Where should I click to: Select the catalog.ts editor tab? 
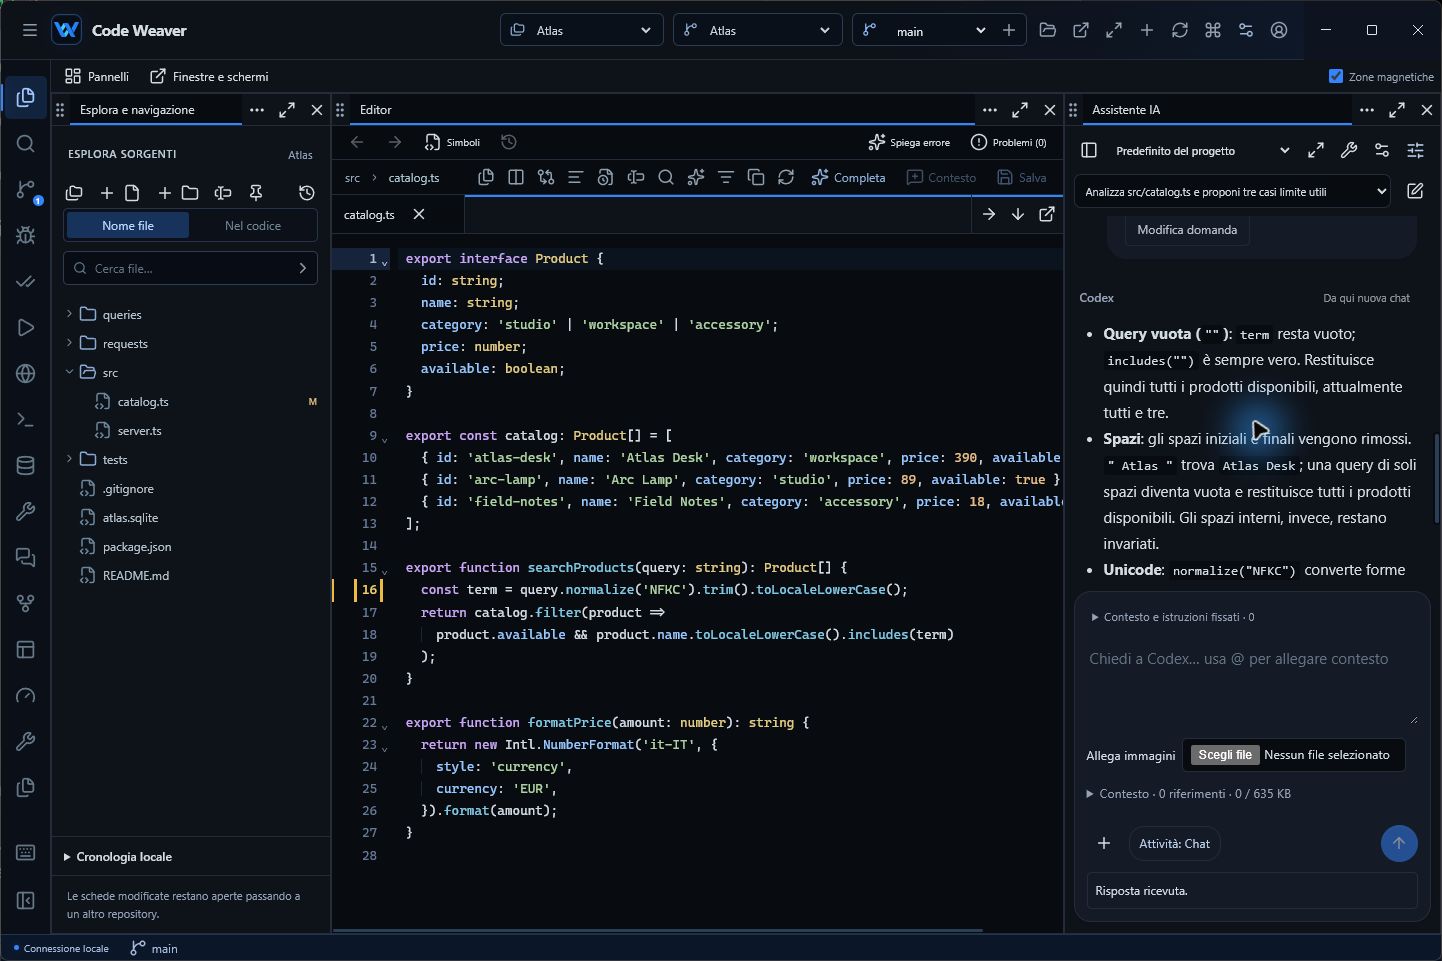pos(369,214)
